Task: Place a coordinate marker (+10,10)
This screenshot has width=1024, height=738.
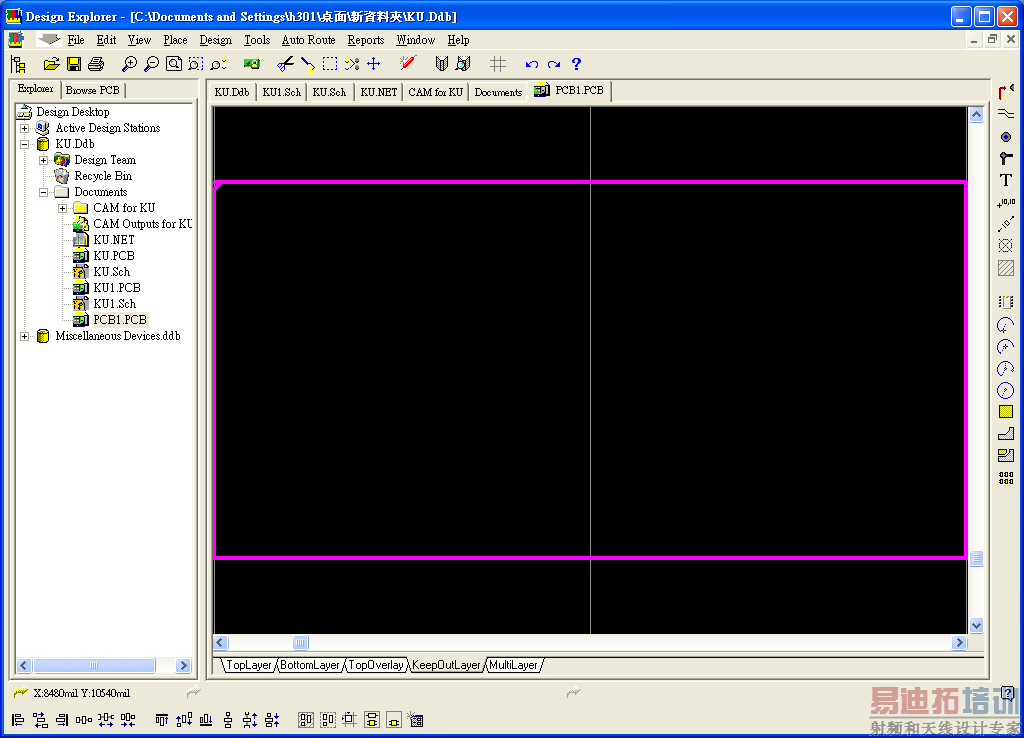Action: click(x=1006, y=203)
